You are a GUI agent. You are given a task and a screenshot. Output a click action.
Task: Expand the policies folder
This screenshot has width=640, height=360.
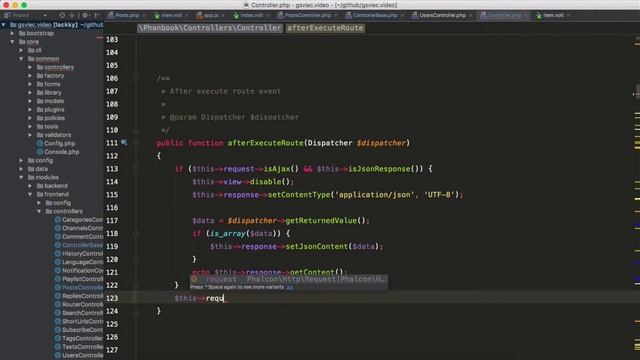click(30, 118)
